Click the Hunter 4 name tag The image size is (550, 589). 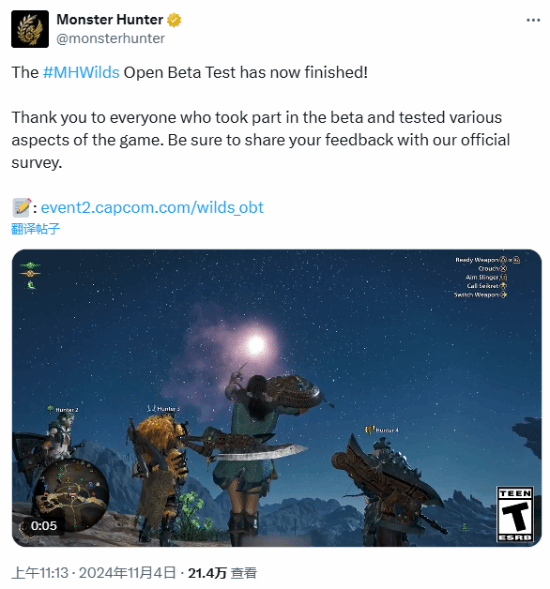point(382,430)
